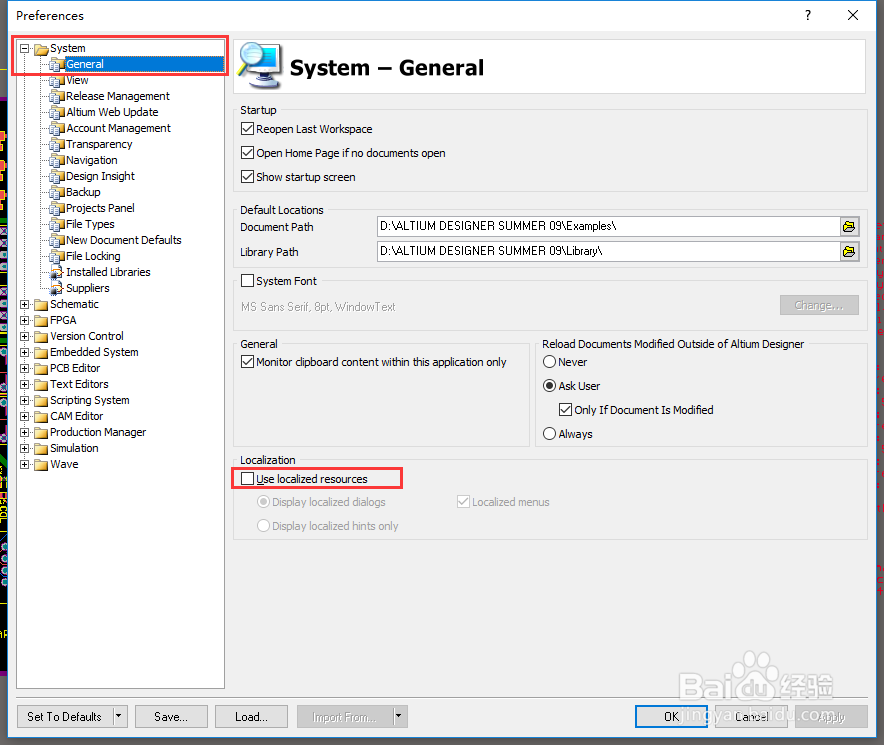
Task: Click the Load... button
Action: 251,716
